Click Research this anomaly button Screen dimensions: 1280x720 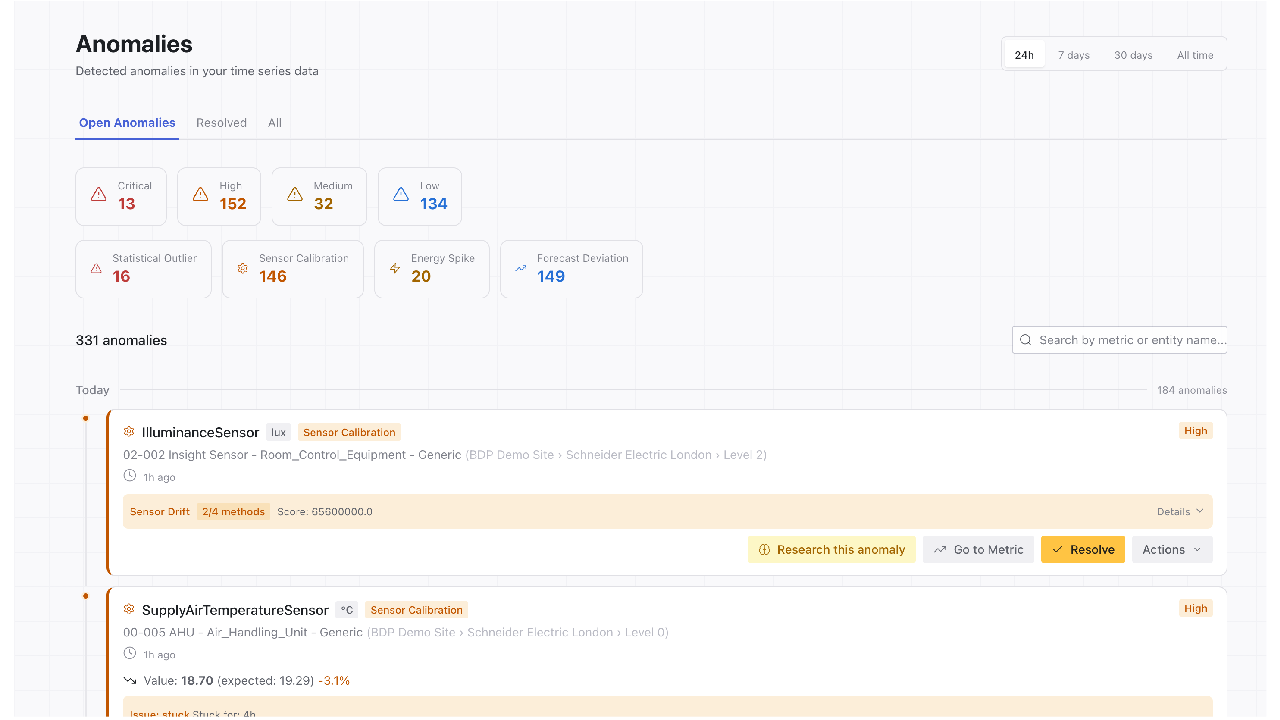coord(831,549)
